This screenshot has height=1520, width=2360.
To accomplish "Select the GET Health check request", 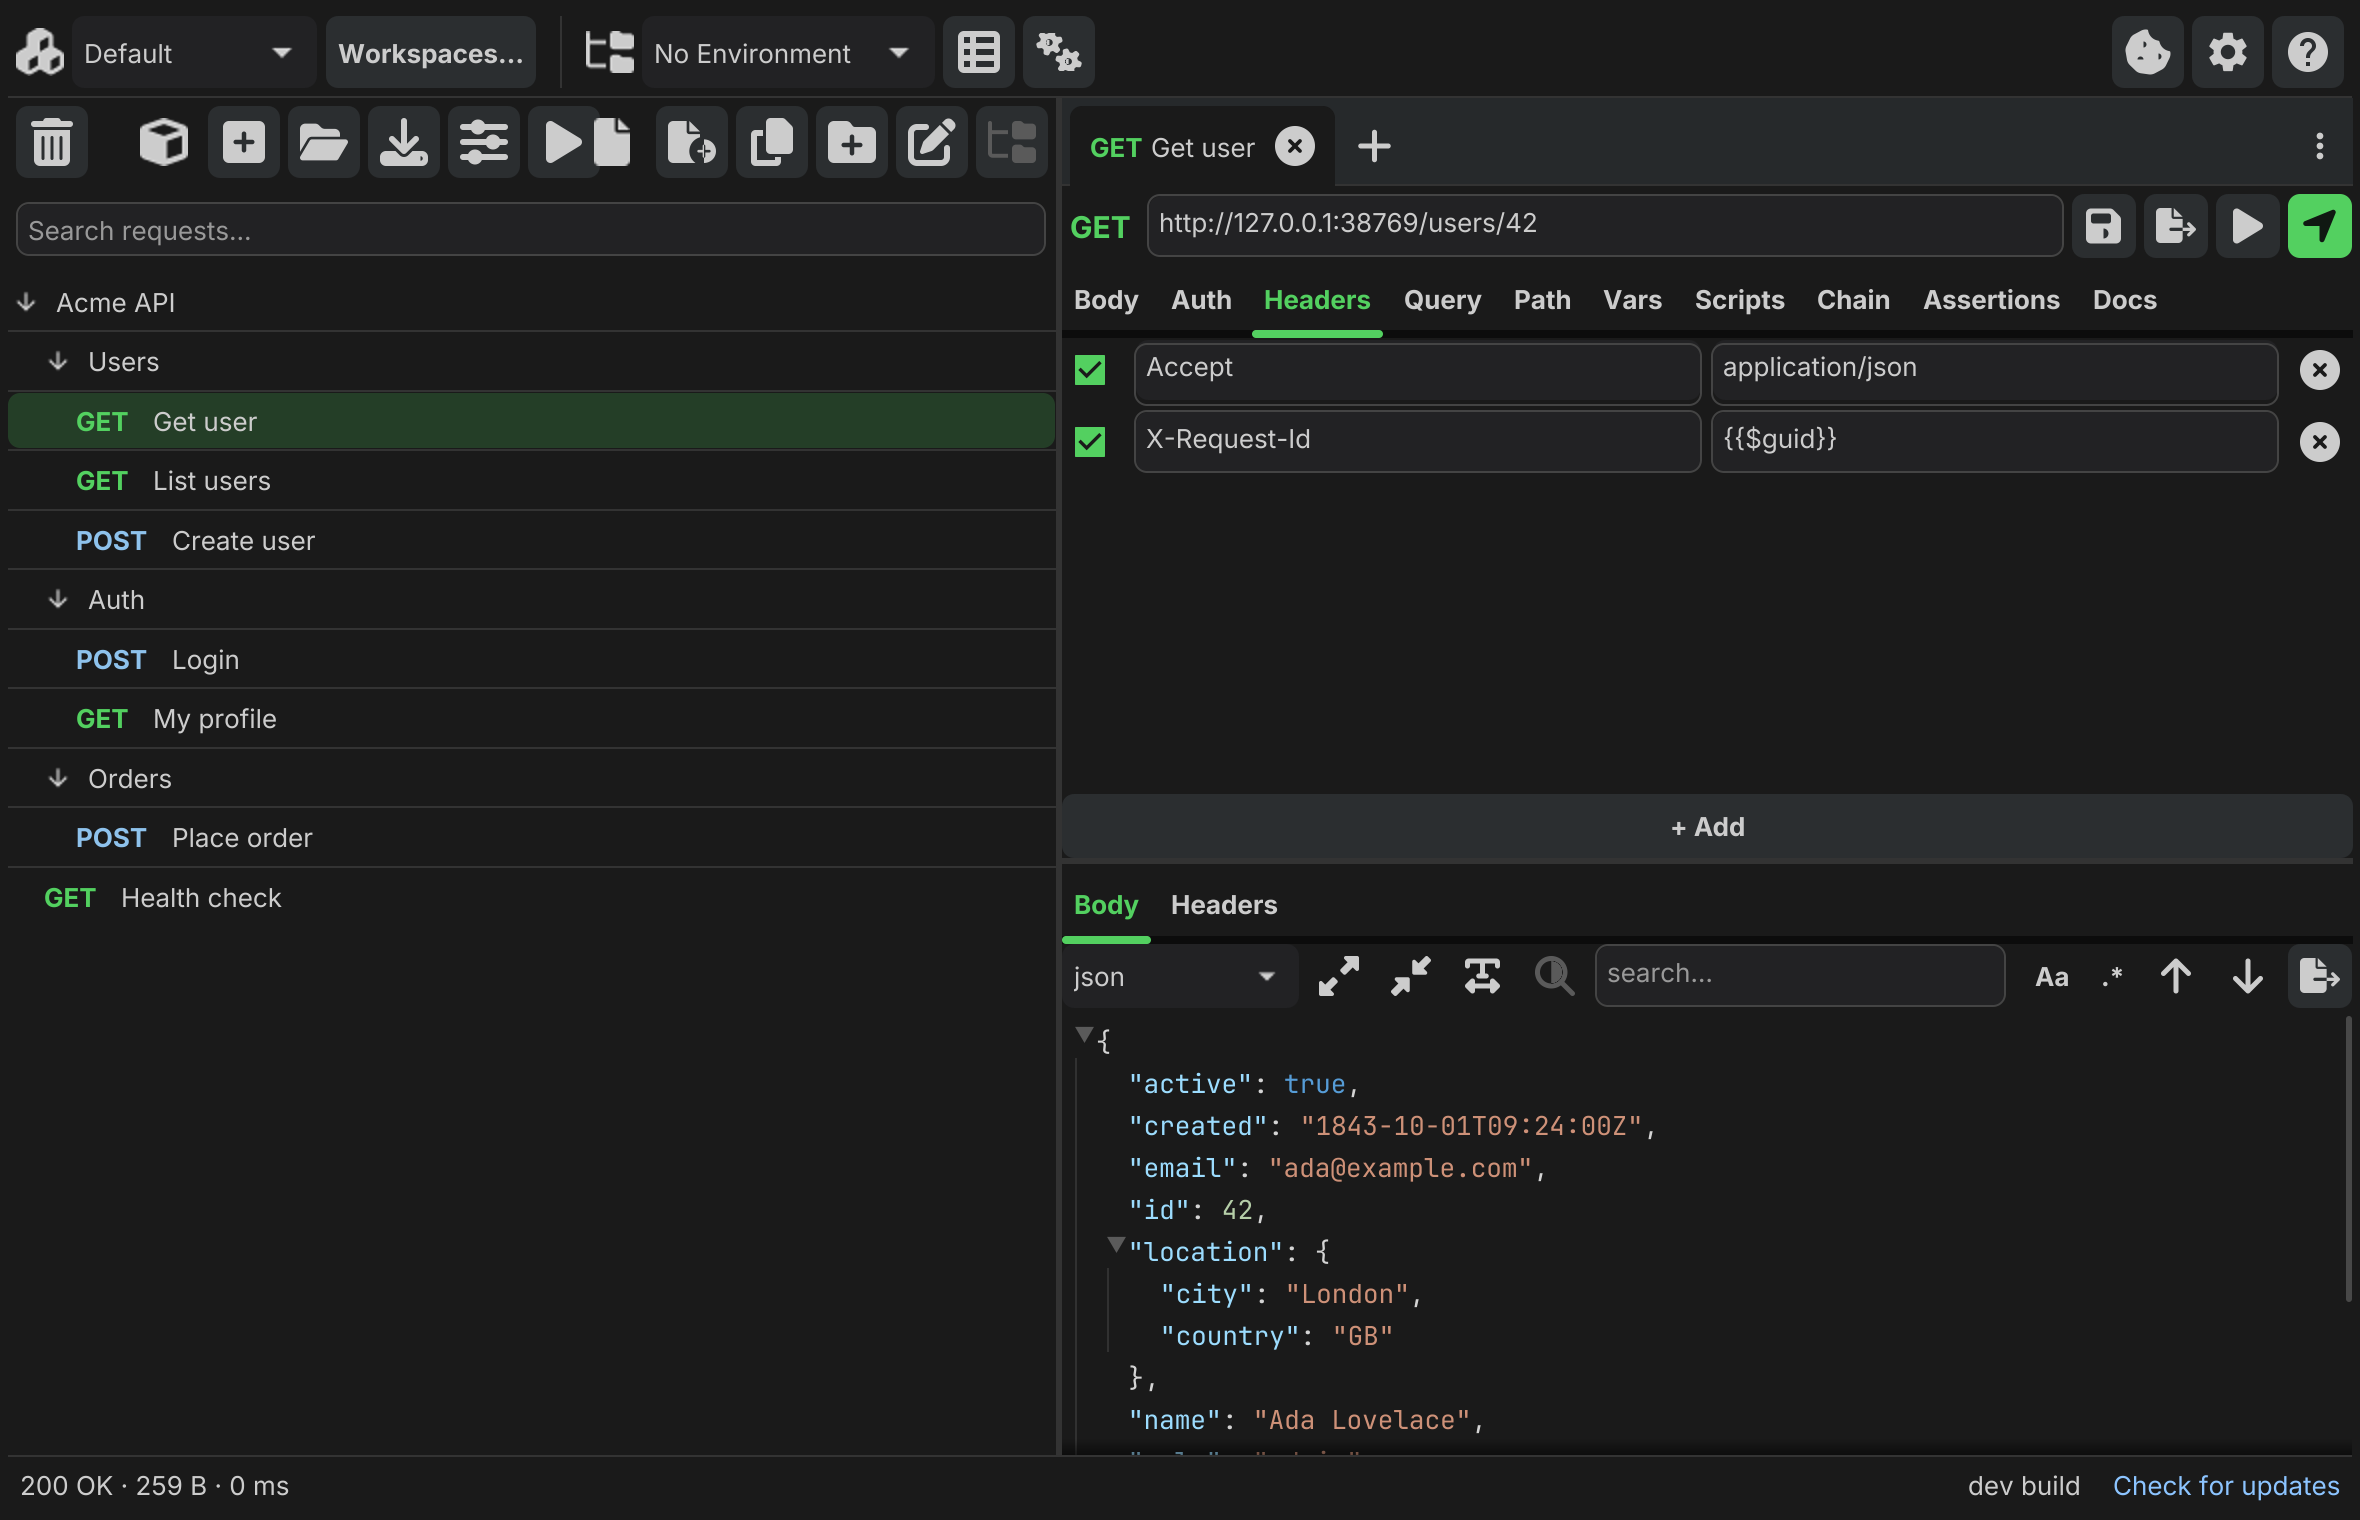I will pyautogui.click(x=531, y=897).
